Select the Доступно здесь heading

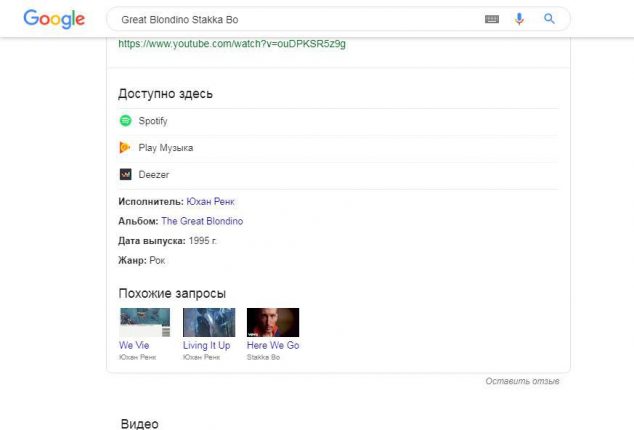point(165,94)
